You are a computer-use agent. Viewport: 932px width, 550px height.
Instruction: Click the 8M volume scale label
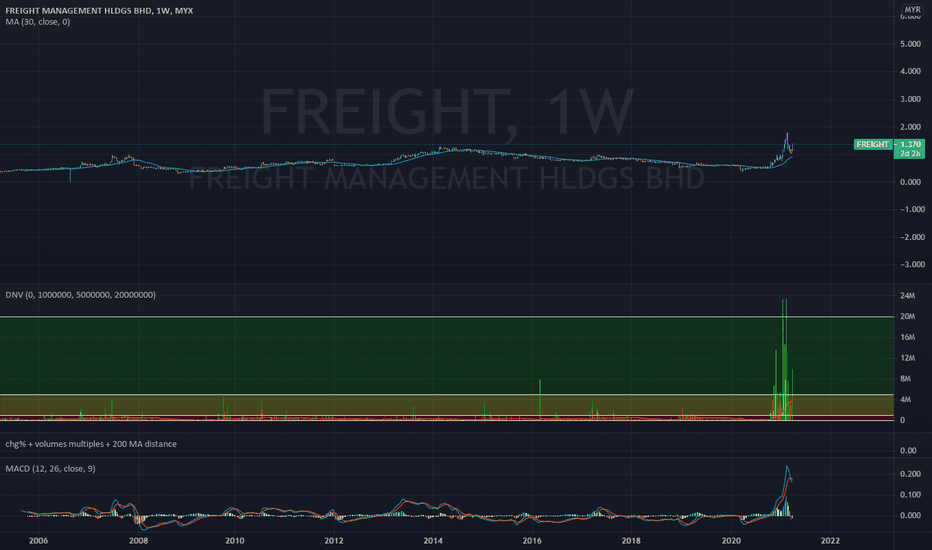click(x=905, y=379)
